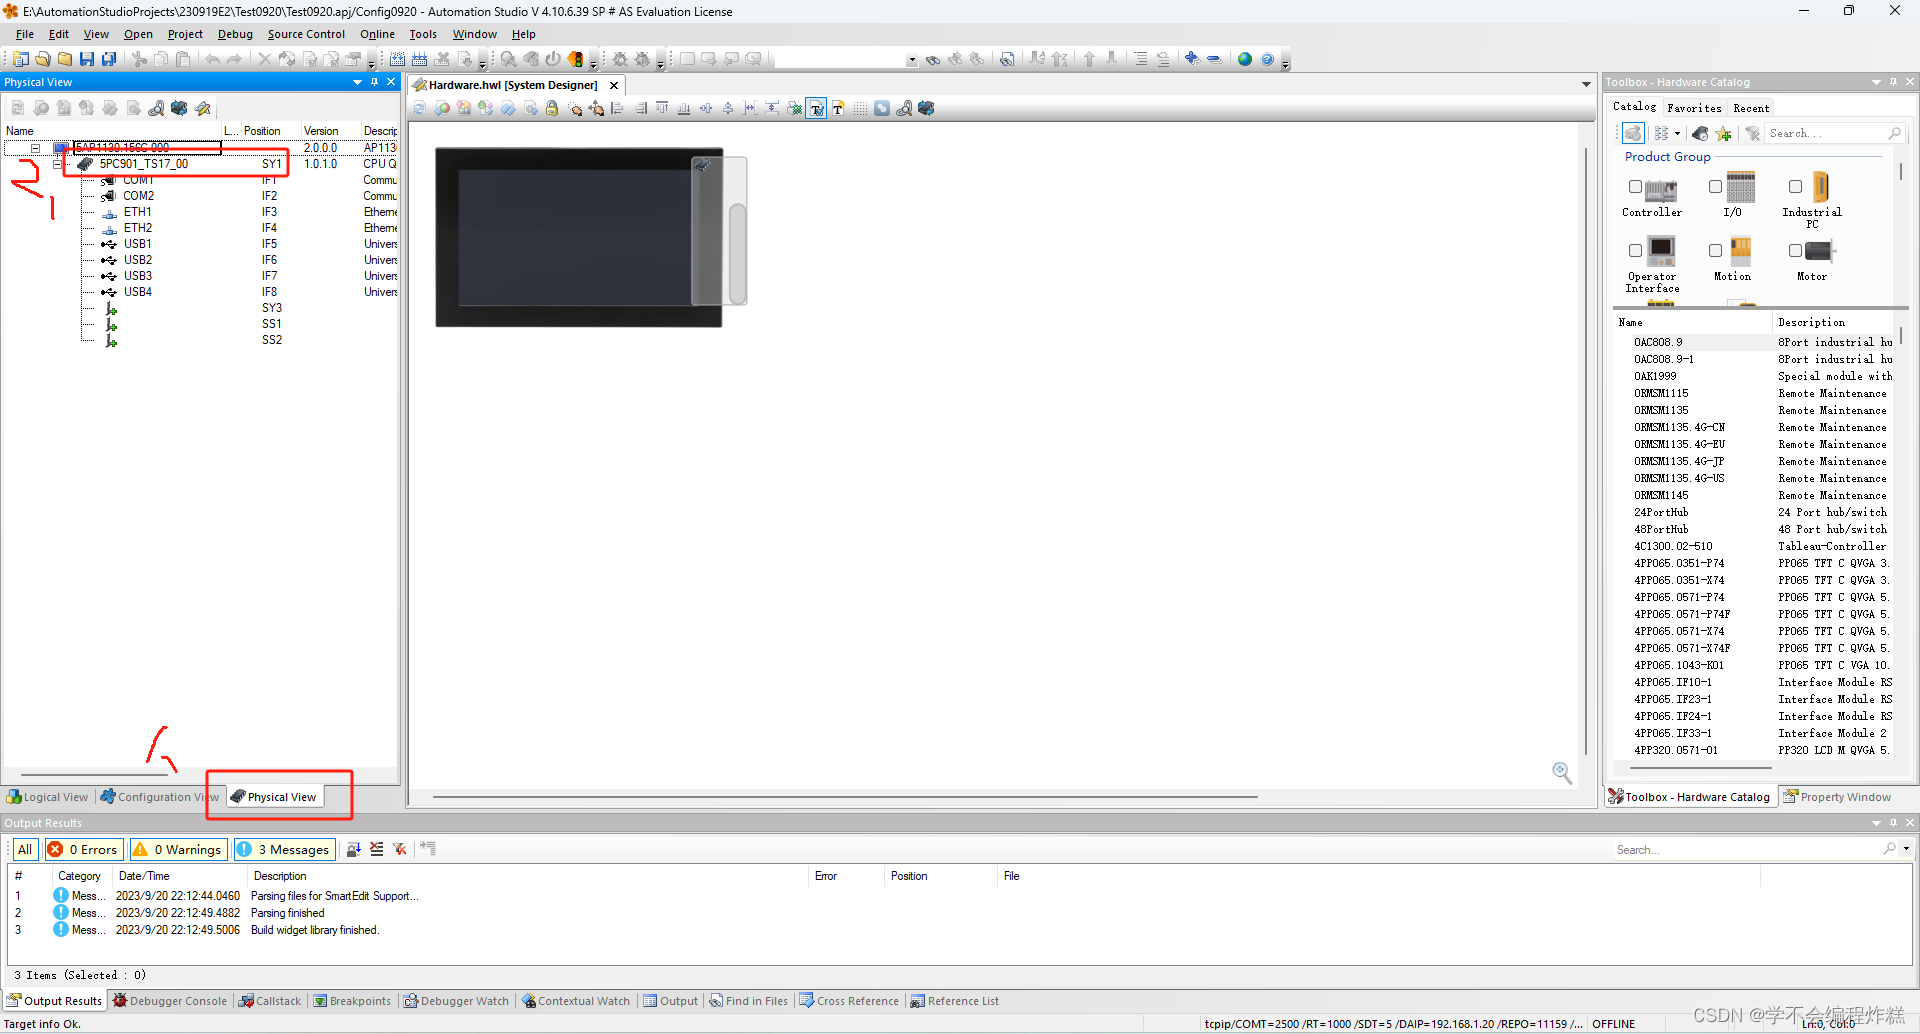Click the Build configuration toolbar icon

click(x=398, y=59)
